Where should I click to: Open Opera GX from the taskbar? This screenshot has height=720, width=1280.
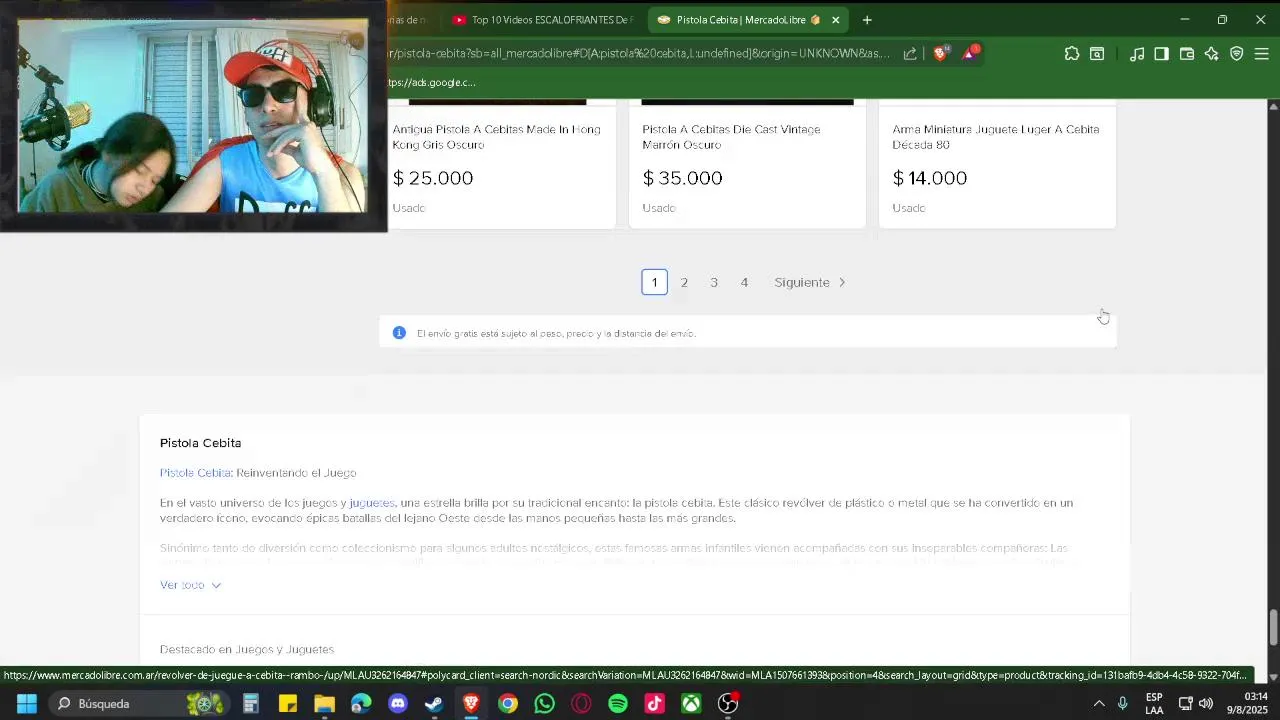[x=581, y=704]
